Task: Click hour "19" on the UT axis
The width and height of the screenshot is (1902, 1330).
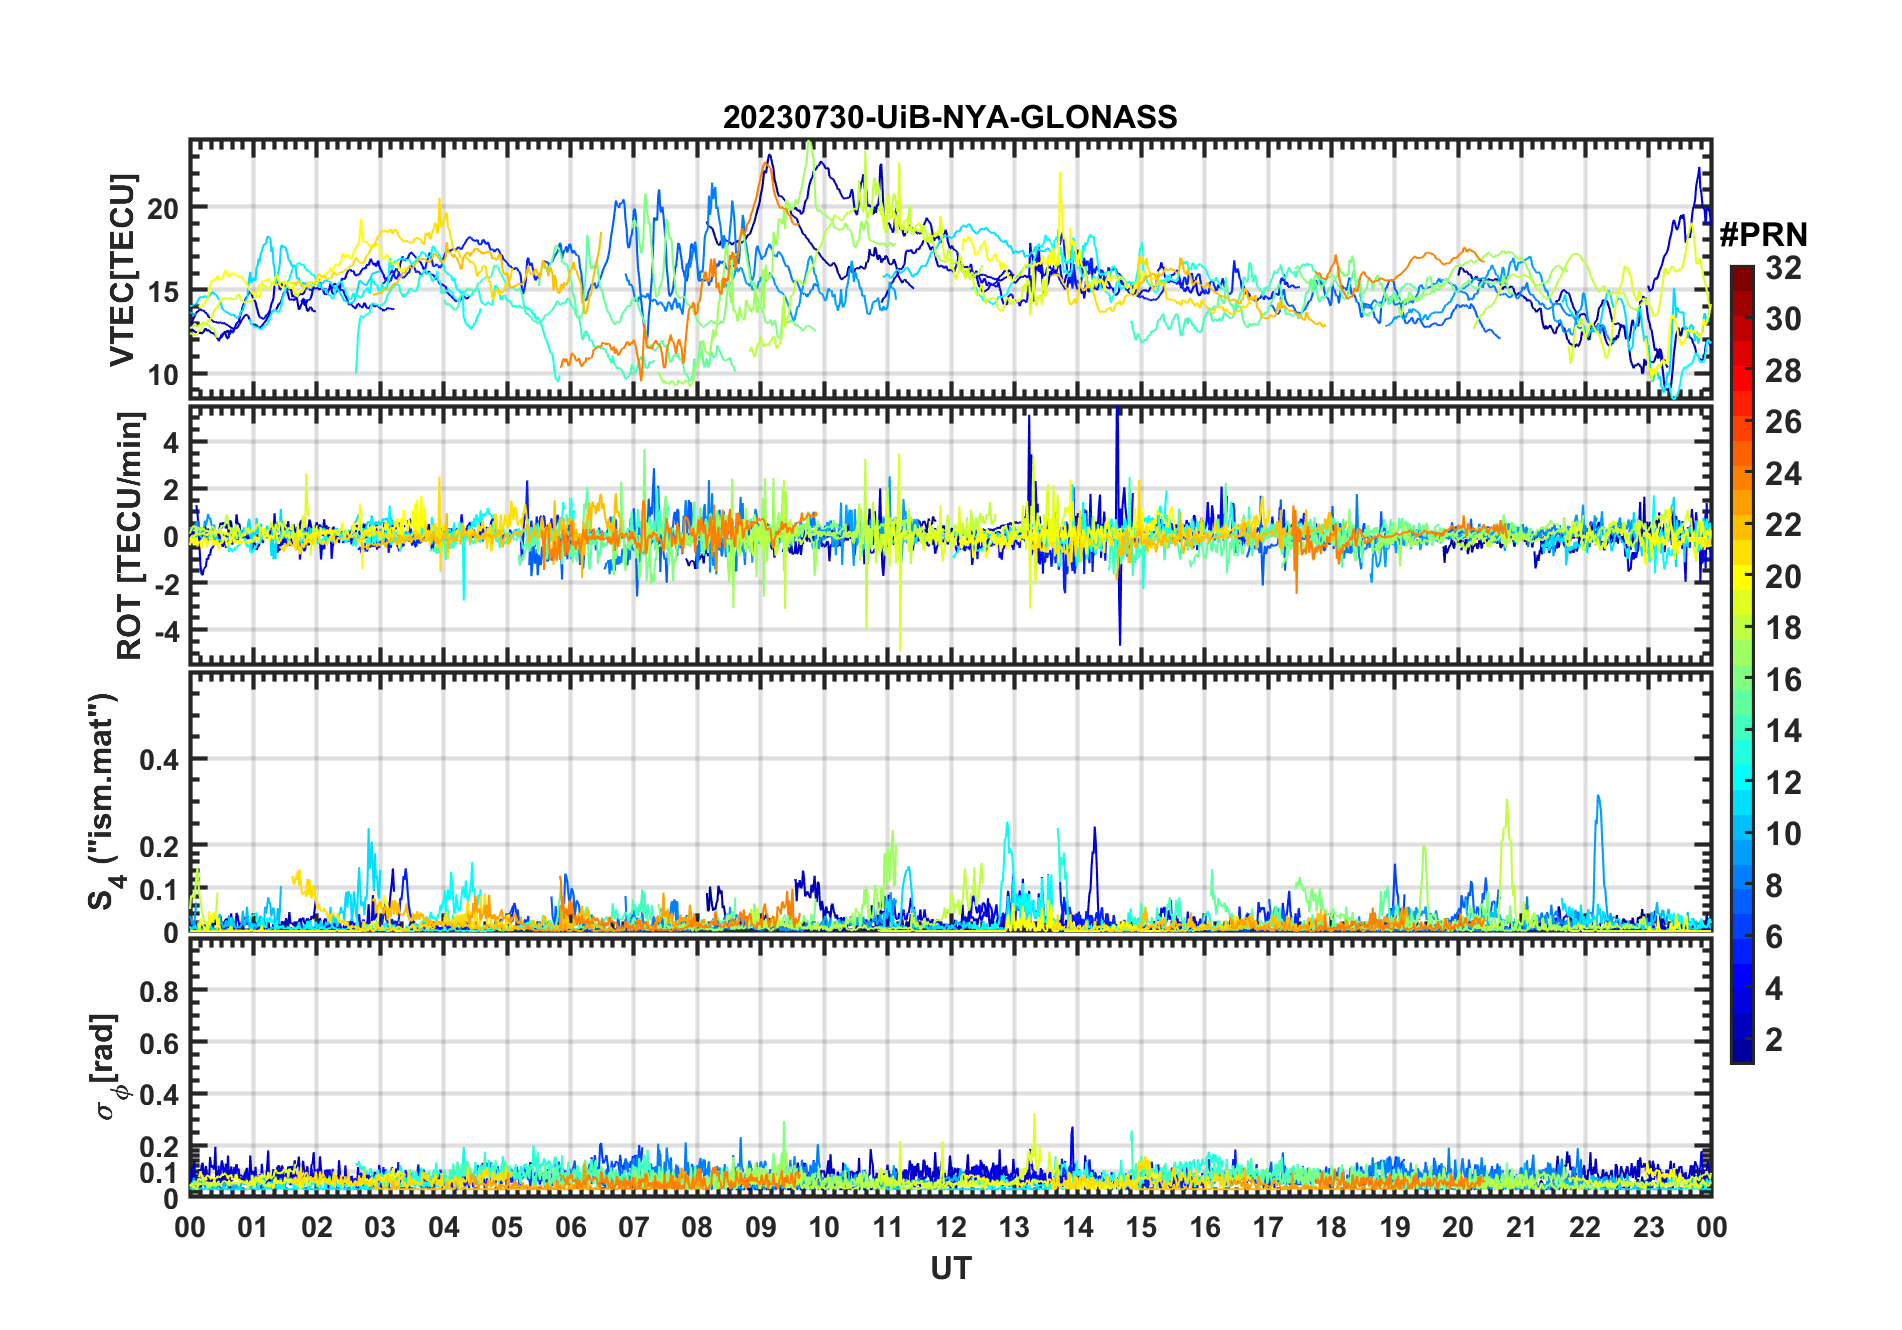Action: [1395, 1227]
